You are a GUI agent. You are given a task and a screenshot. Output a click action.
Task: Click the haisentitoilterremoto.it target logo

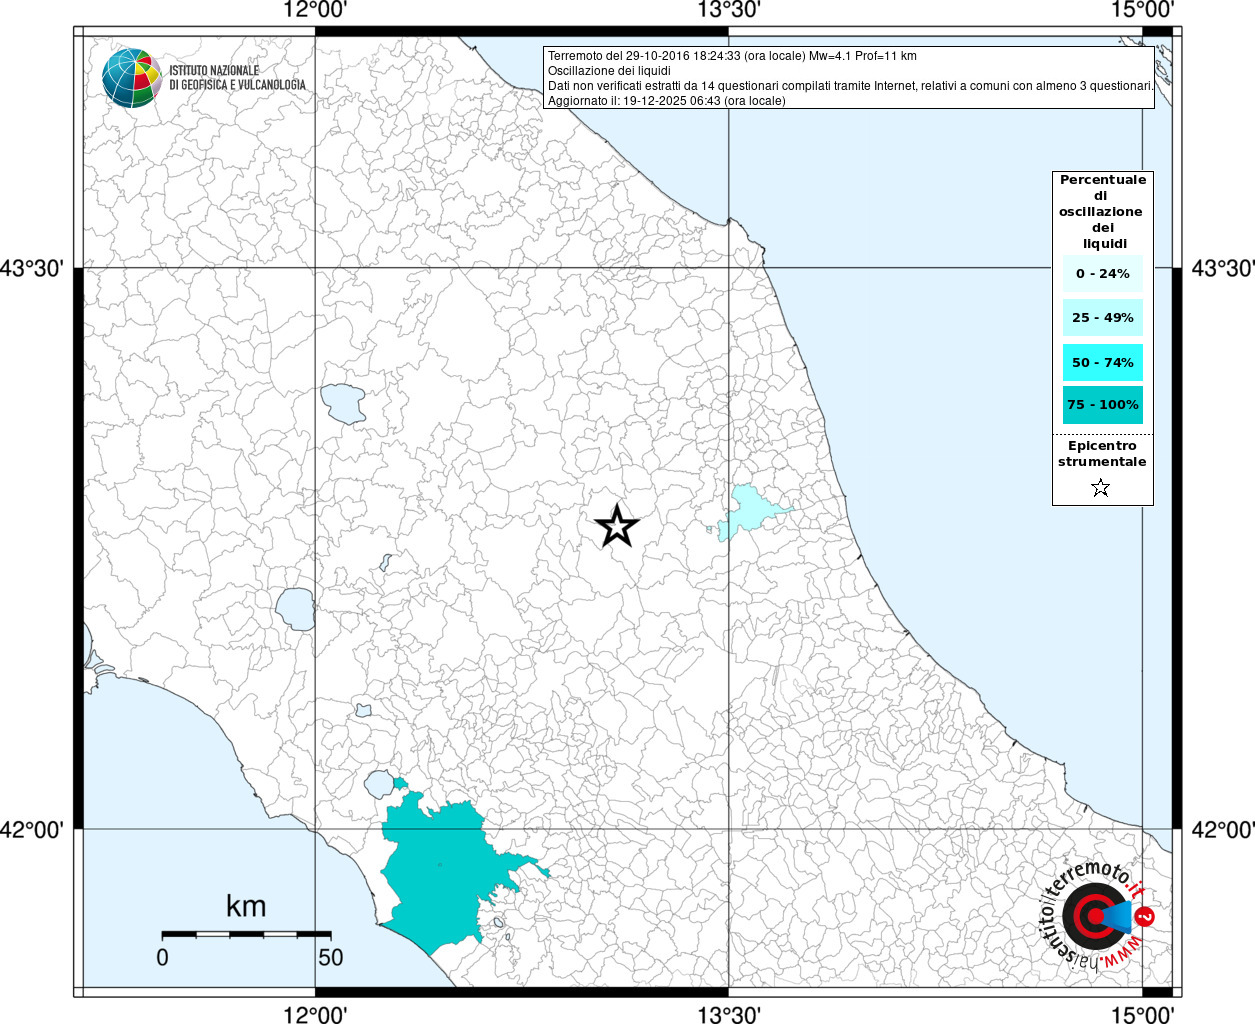point(1098,914)
